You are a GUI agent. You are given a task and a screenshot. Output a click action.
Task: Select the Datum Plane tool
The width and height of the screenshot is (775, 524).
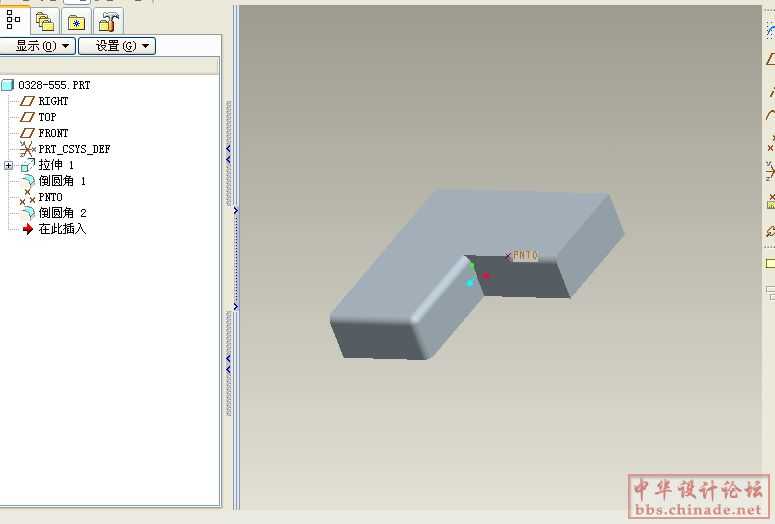770,59
